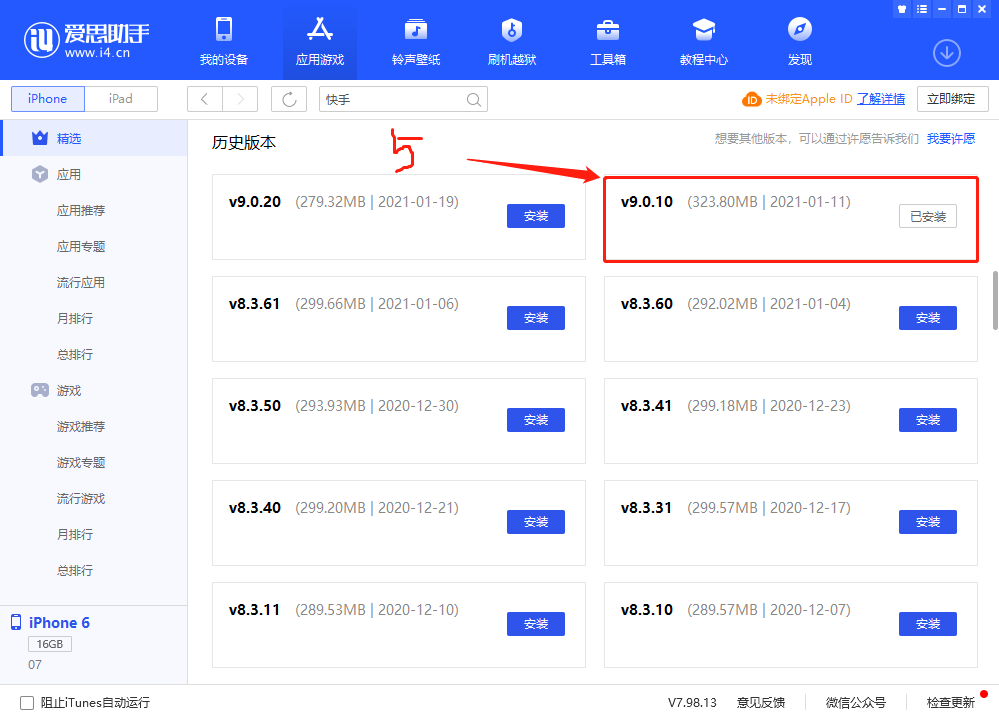Screen dimensions: 999x717
Task: Select 游戏推荐 in sidebar
Action: tap(81, 426)
